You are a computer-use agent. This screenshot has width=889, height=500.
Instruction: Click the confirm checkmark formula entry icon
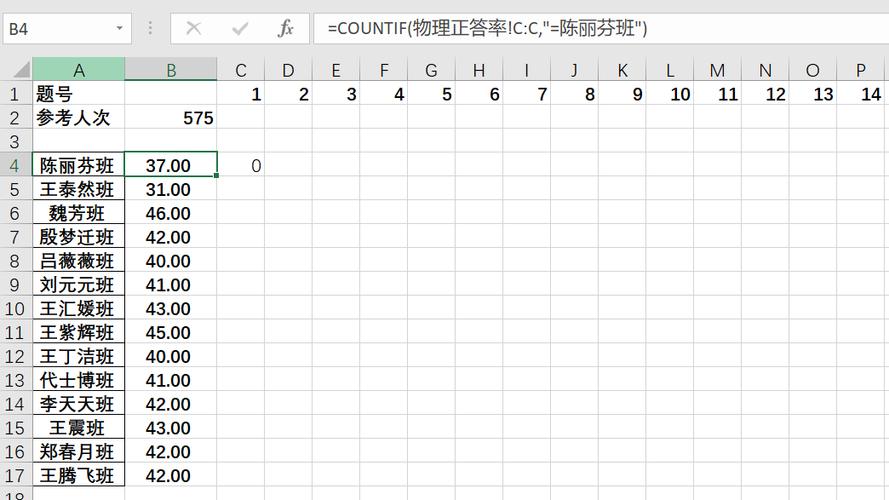[x=240, y=28]
